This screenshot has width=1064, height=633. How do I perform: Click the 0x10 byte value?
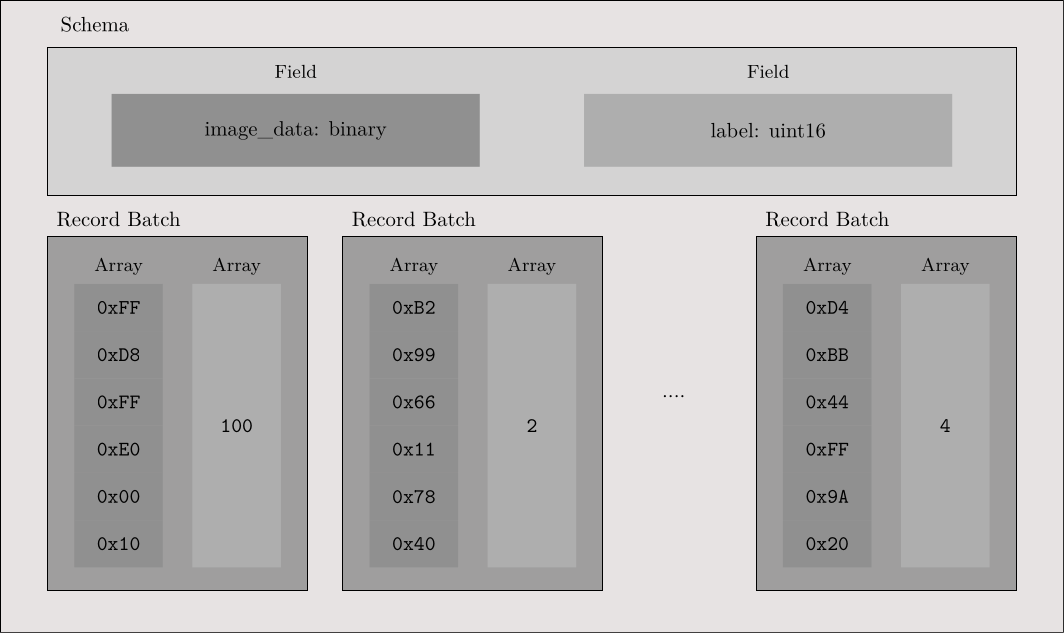118,544
